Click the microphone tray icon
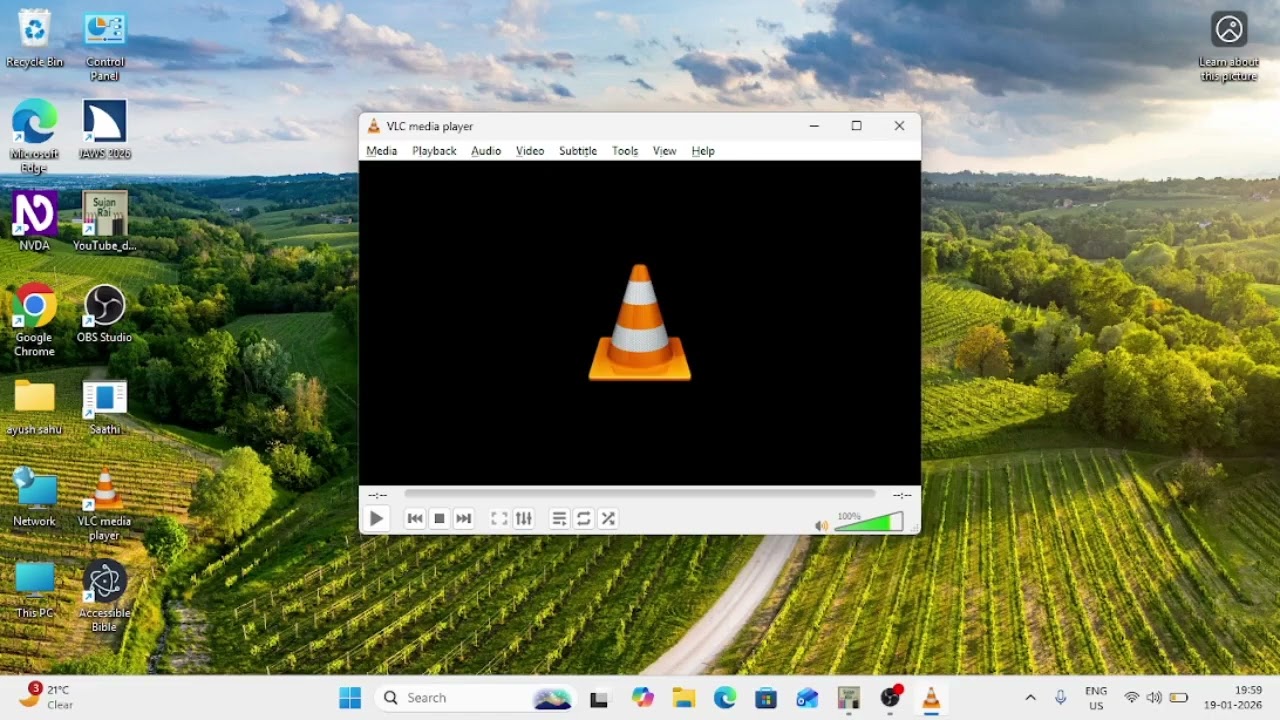 [x=1061, y=698]
